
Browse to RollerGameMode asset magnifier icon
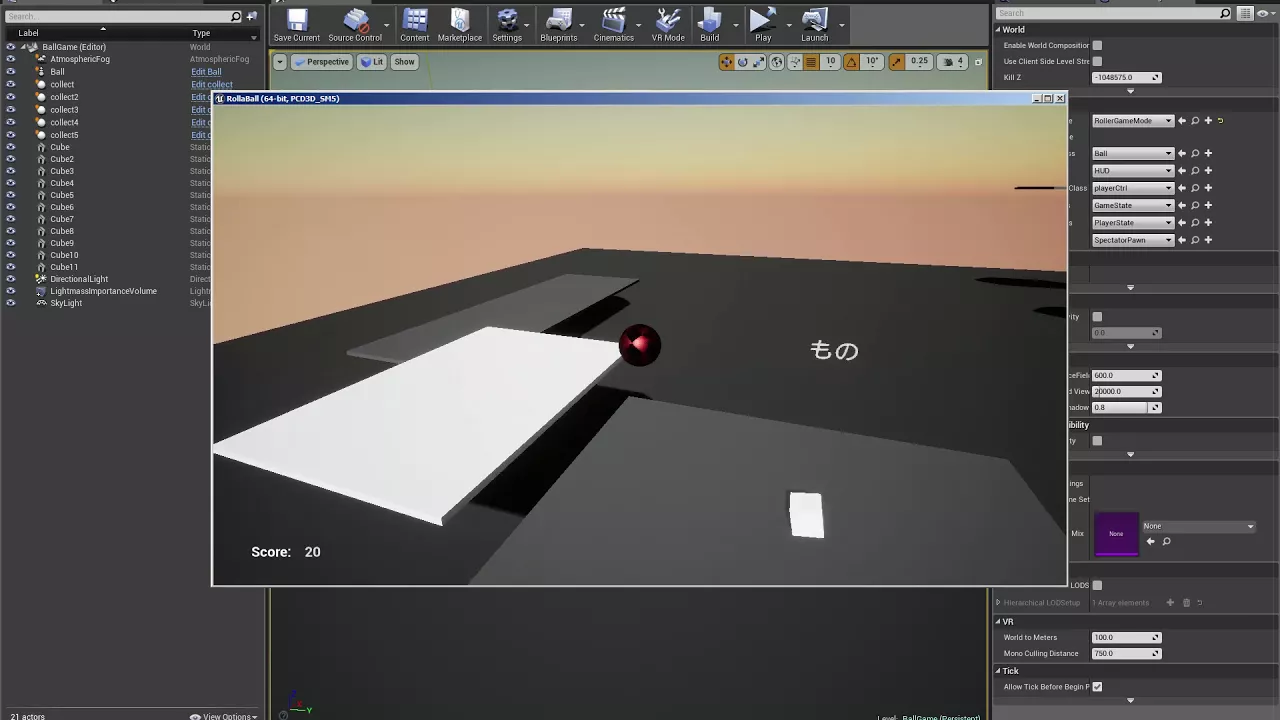pos(1195,121)
